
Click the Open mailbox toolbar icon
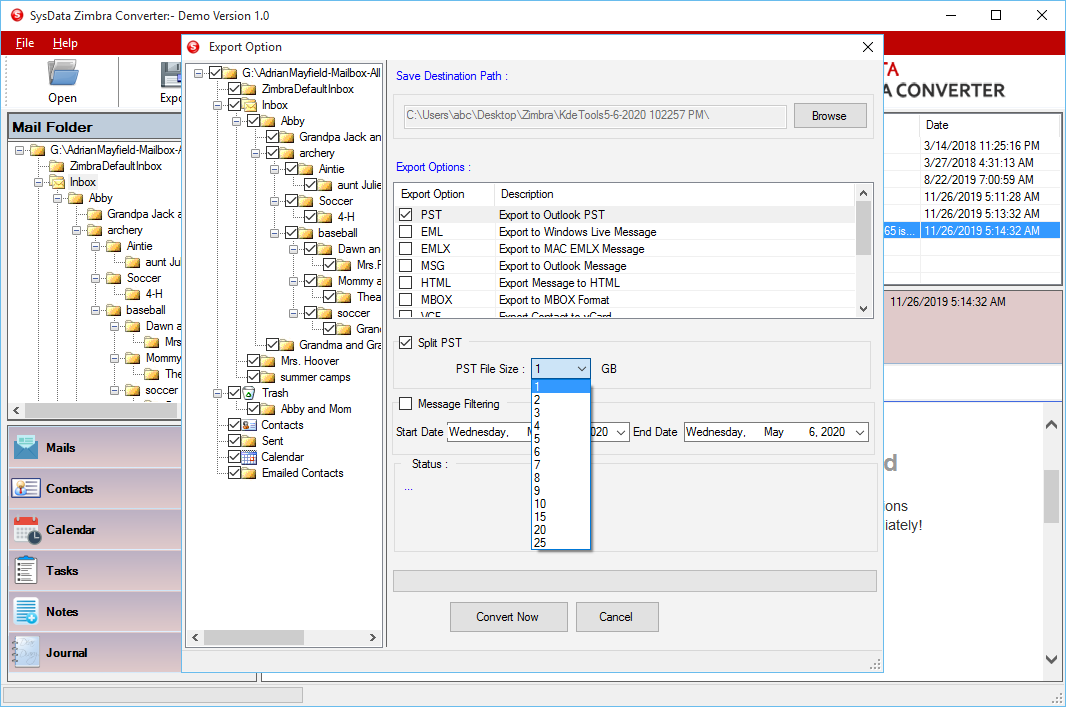(x=62, y=72)
